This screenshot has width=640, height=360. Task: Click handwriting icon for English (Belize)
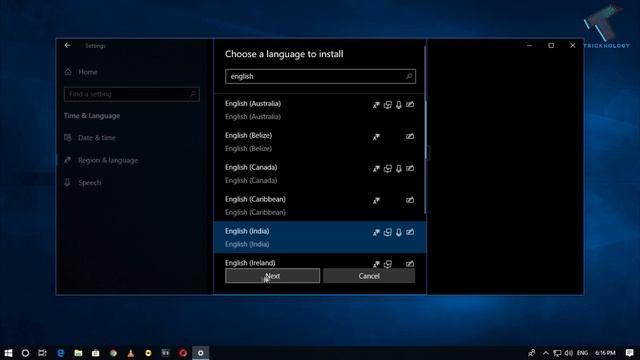[410, 136]
